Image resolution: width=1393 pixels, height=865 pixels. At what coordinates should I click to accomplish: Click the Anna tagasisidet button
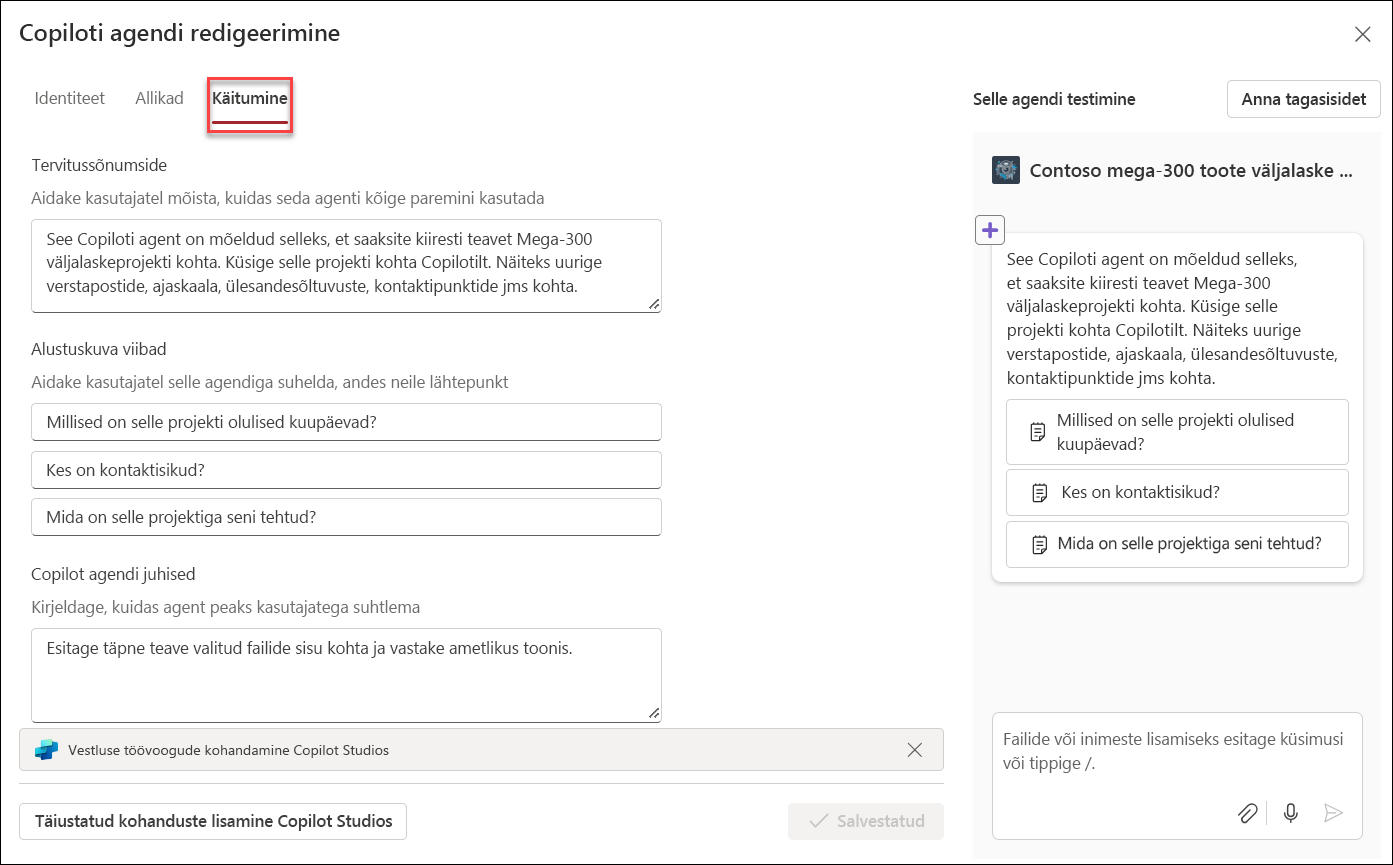[x=1304, y=99]
